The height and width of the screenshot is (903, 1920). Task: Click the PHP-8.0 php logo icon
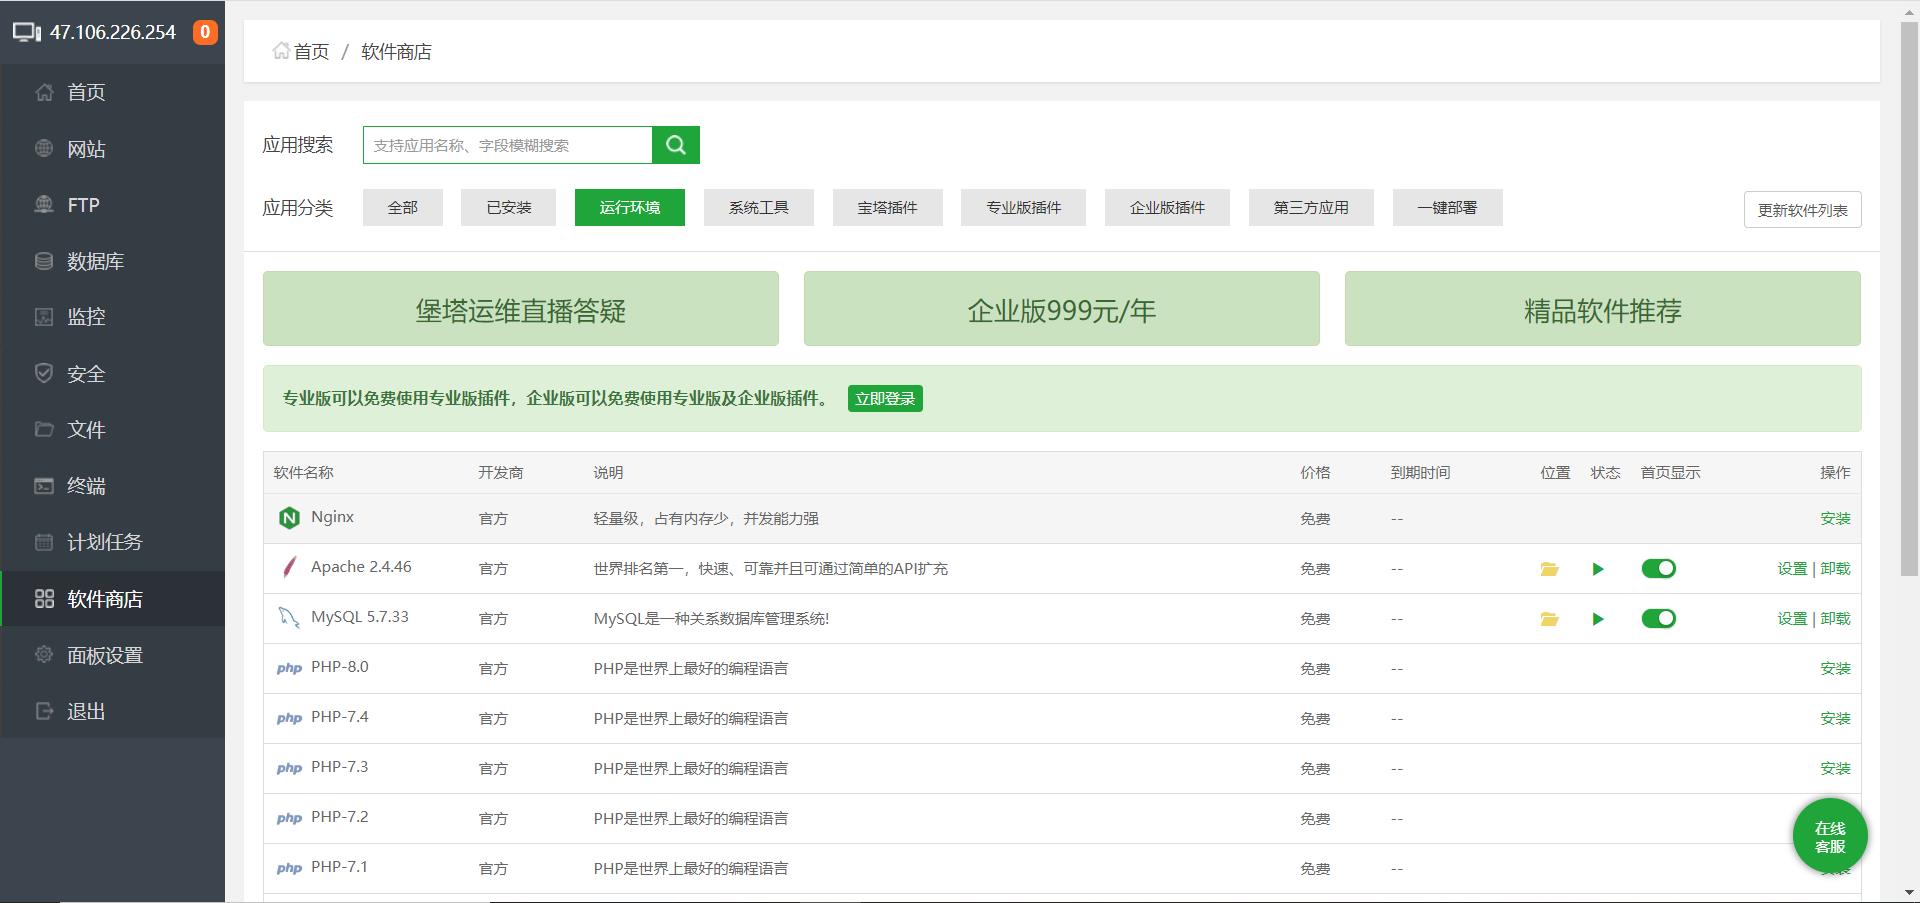(x=289, y=668)
